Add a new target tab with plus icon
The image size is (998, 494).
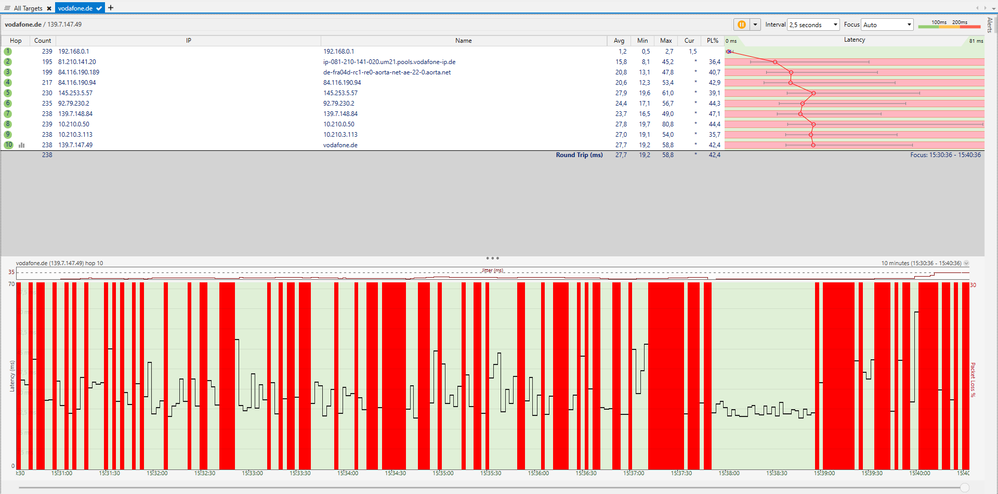coord(110,7)
